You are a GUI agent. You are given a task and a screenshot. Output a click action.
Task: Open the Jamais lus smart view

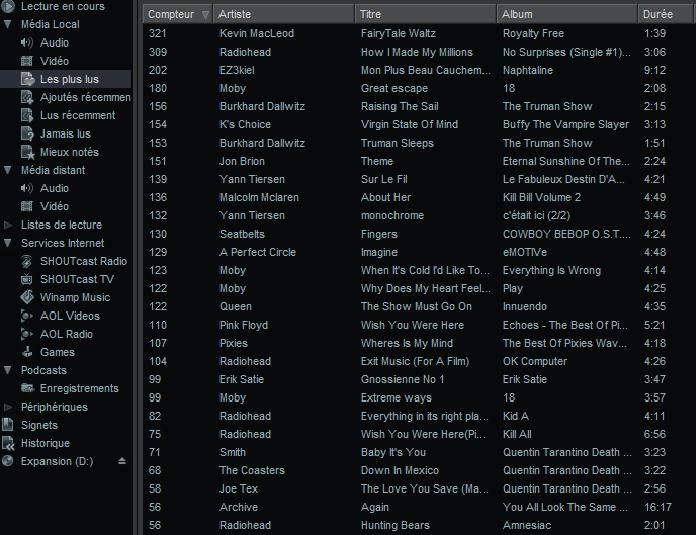point(65,134)
